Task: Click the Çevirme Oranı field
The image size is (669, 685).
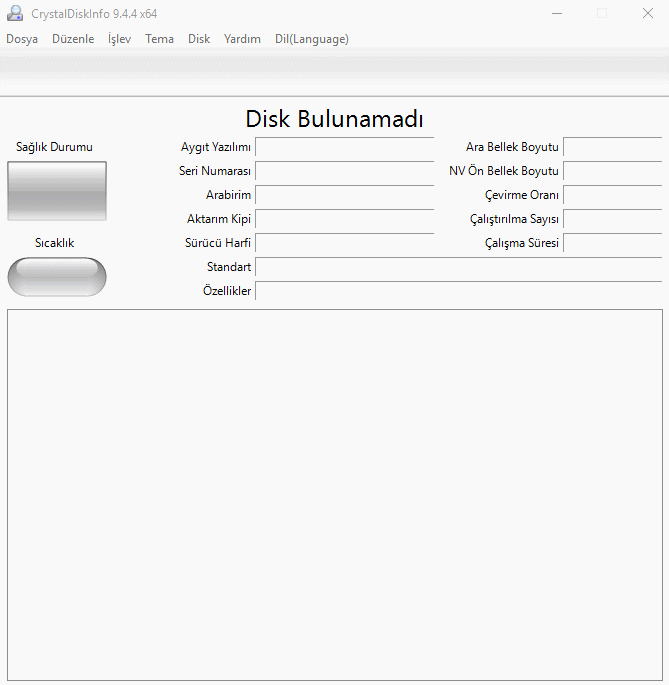Action: (613, 195)
